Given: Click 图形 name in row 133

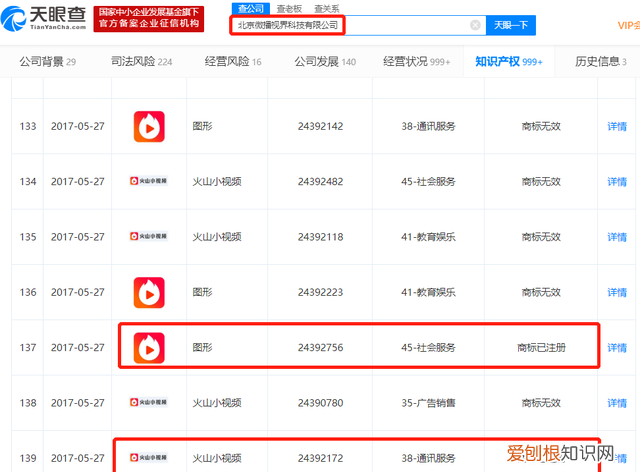Looking at the screenshot, I should click(202, 127).
